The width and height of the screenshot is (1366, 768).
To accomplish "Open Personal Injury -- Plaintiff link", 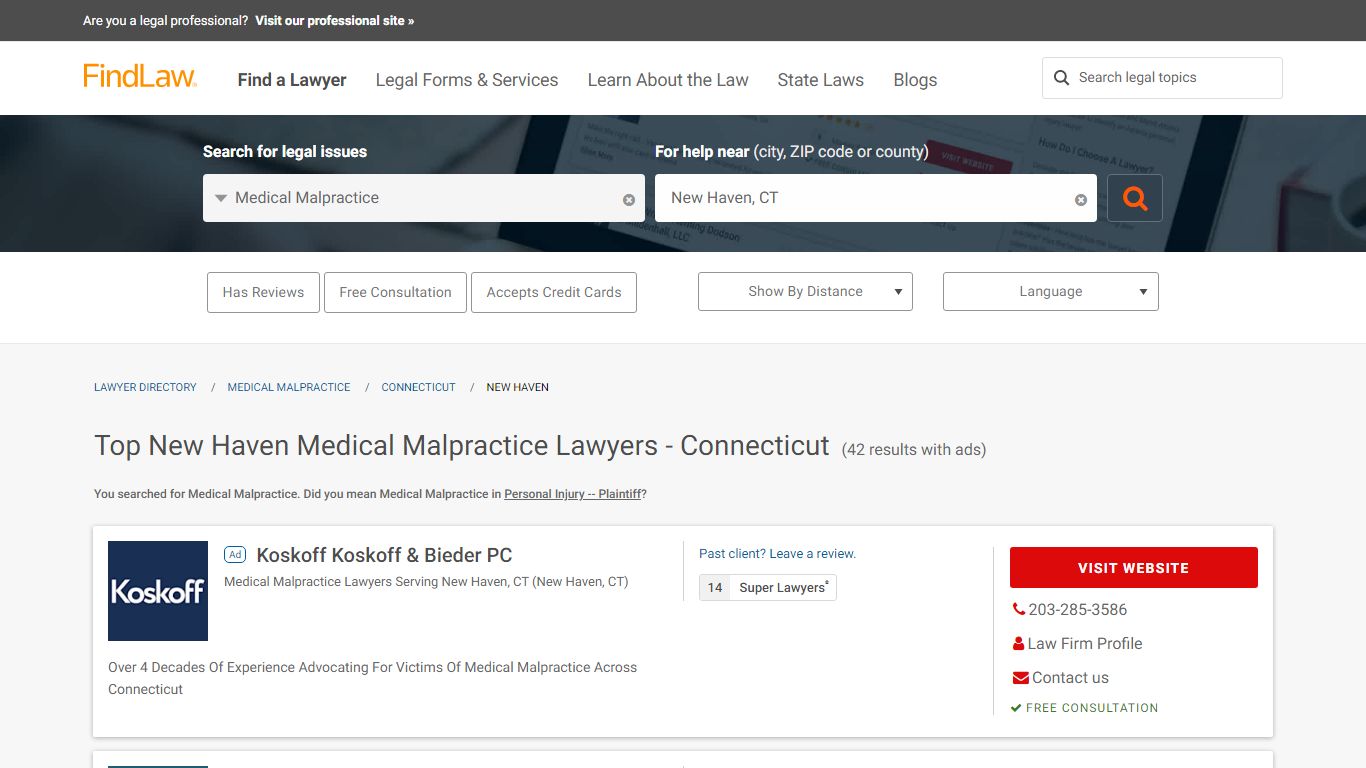I will pos(573,494).
